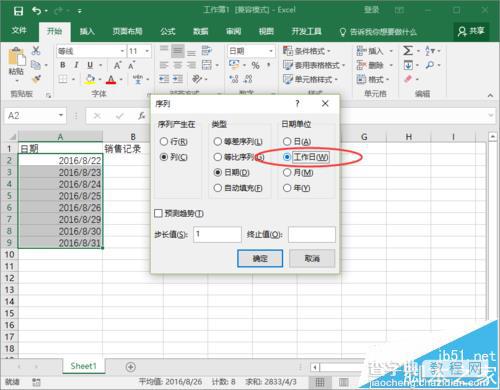Switch to the Developer (开发工具) tab
The image size is (500, 390).
coord(307,31)
